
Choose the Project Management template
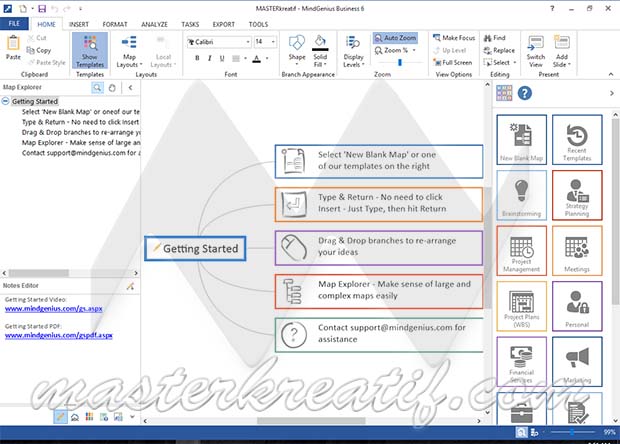coord(522,251)
